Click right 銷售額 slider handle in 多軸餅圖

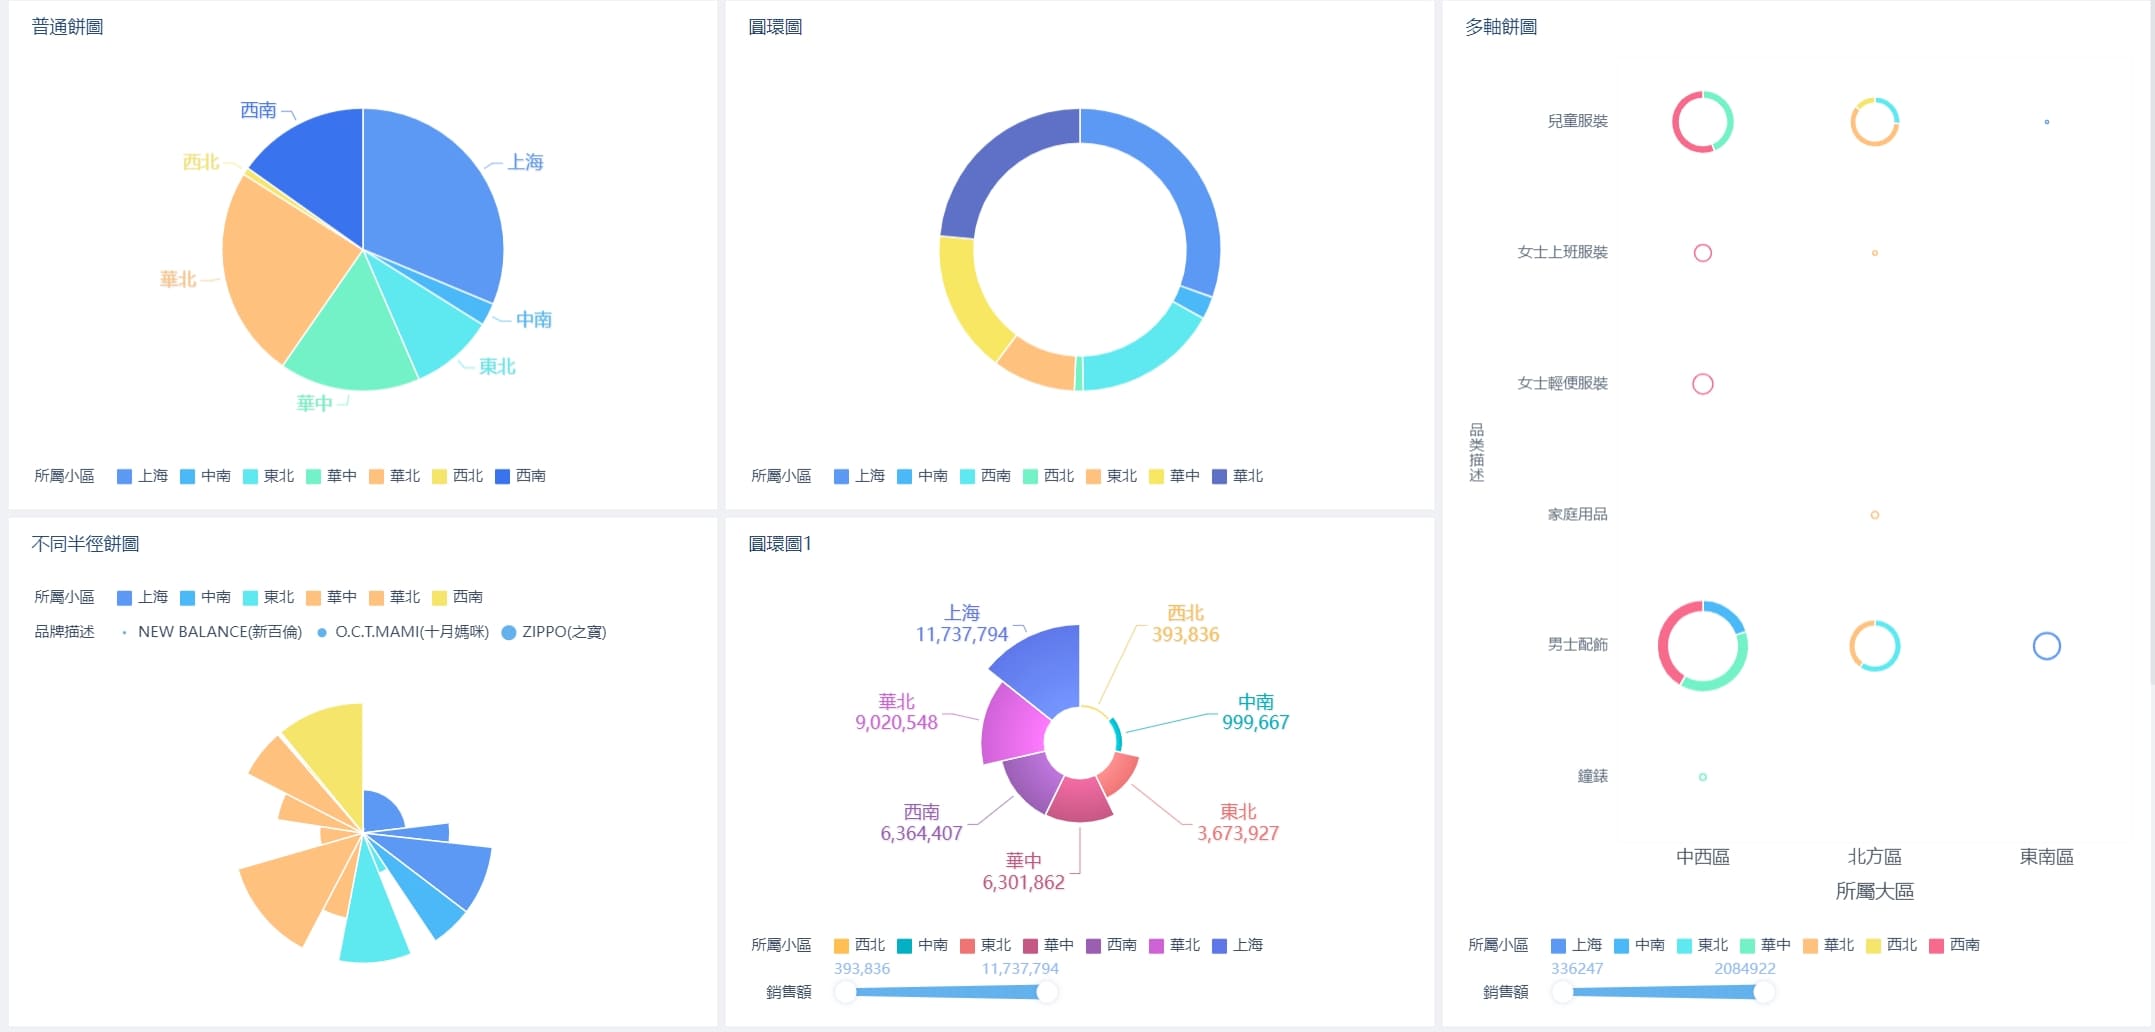coord(1765,992)
